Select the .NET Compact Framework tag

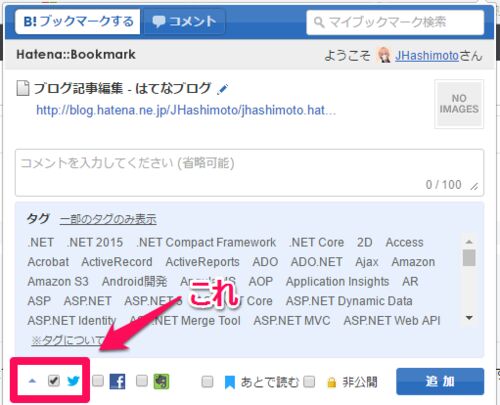(206, 242)
